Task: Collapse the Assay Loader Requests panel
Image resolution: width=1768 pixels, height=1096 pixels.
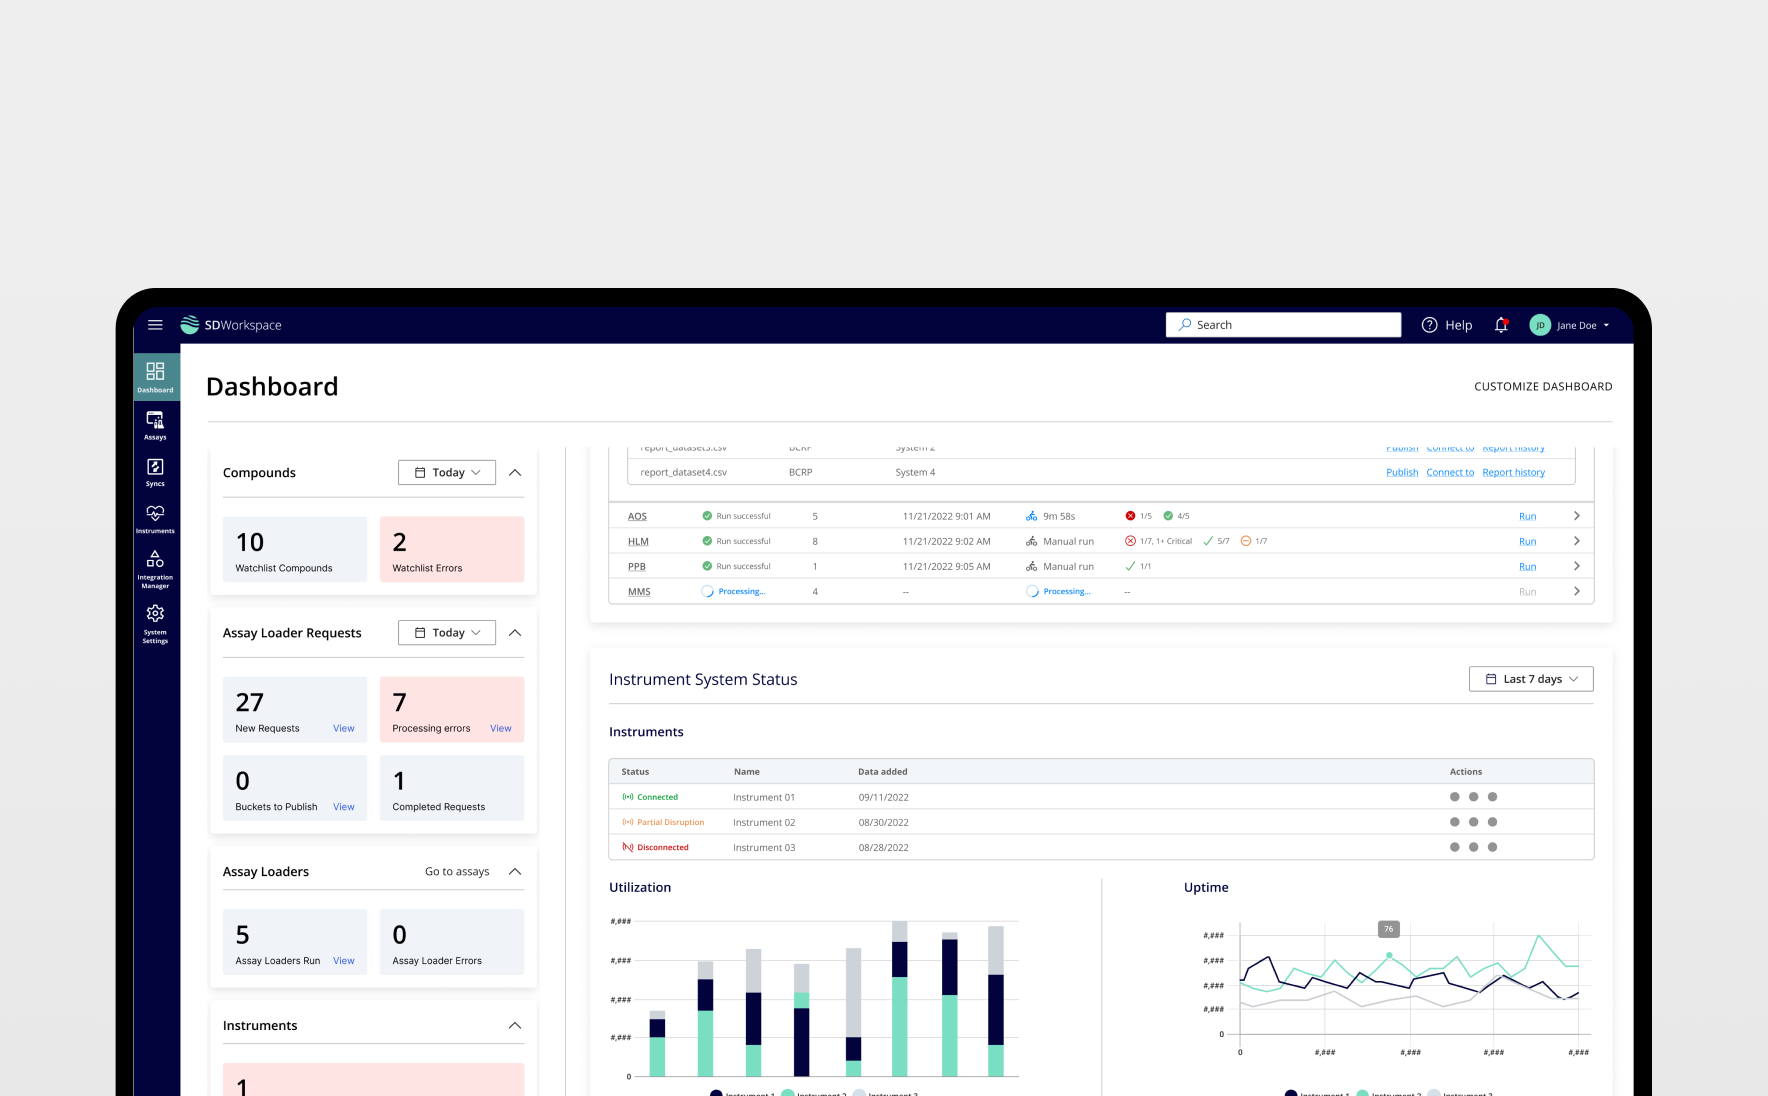Action: [515, 632]
